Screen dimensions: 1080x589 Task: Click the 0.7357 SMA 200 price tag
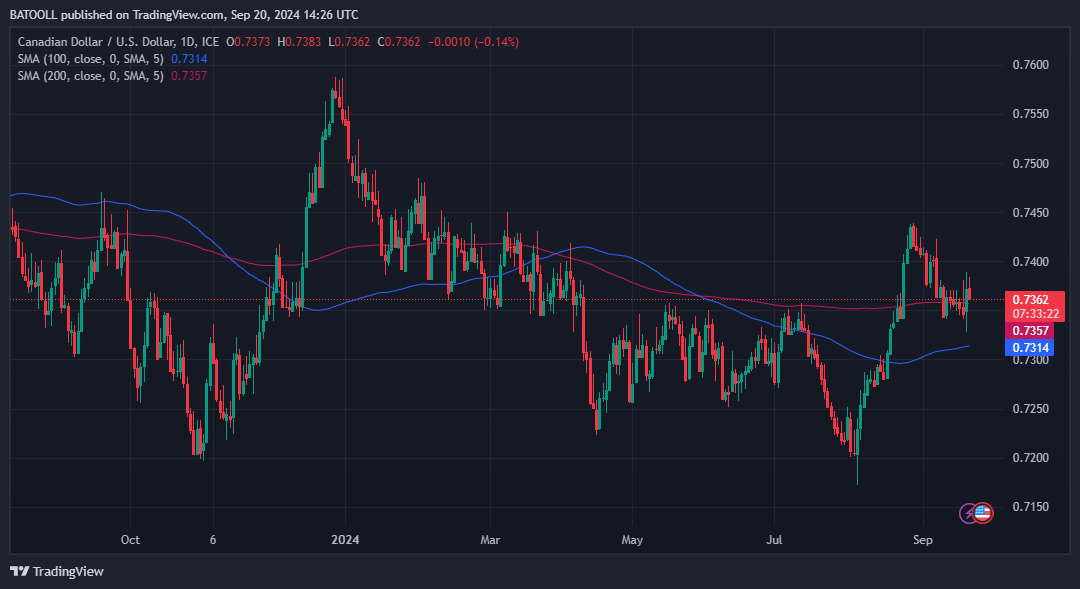pos(1030,331)
